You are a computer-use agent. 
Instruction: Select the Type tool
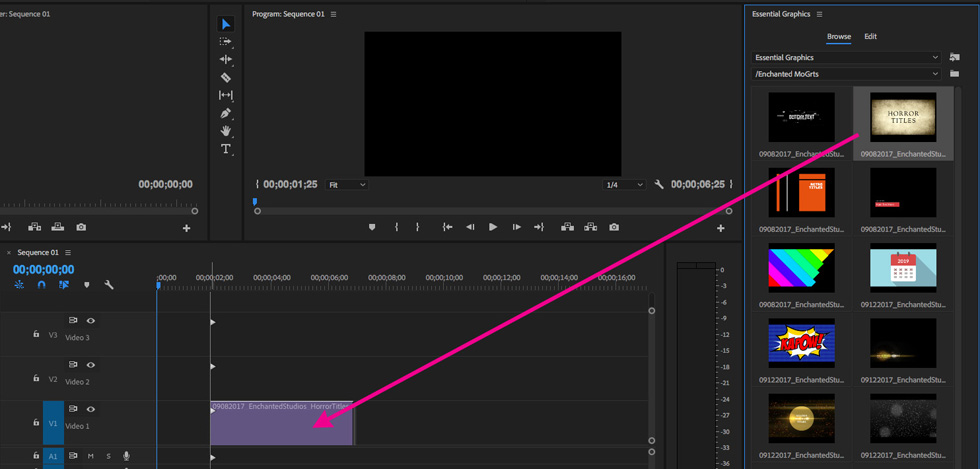[226, 149]
